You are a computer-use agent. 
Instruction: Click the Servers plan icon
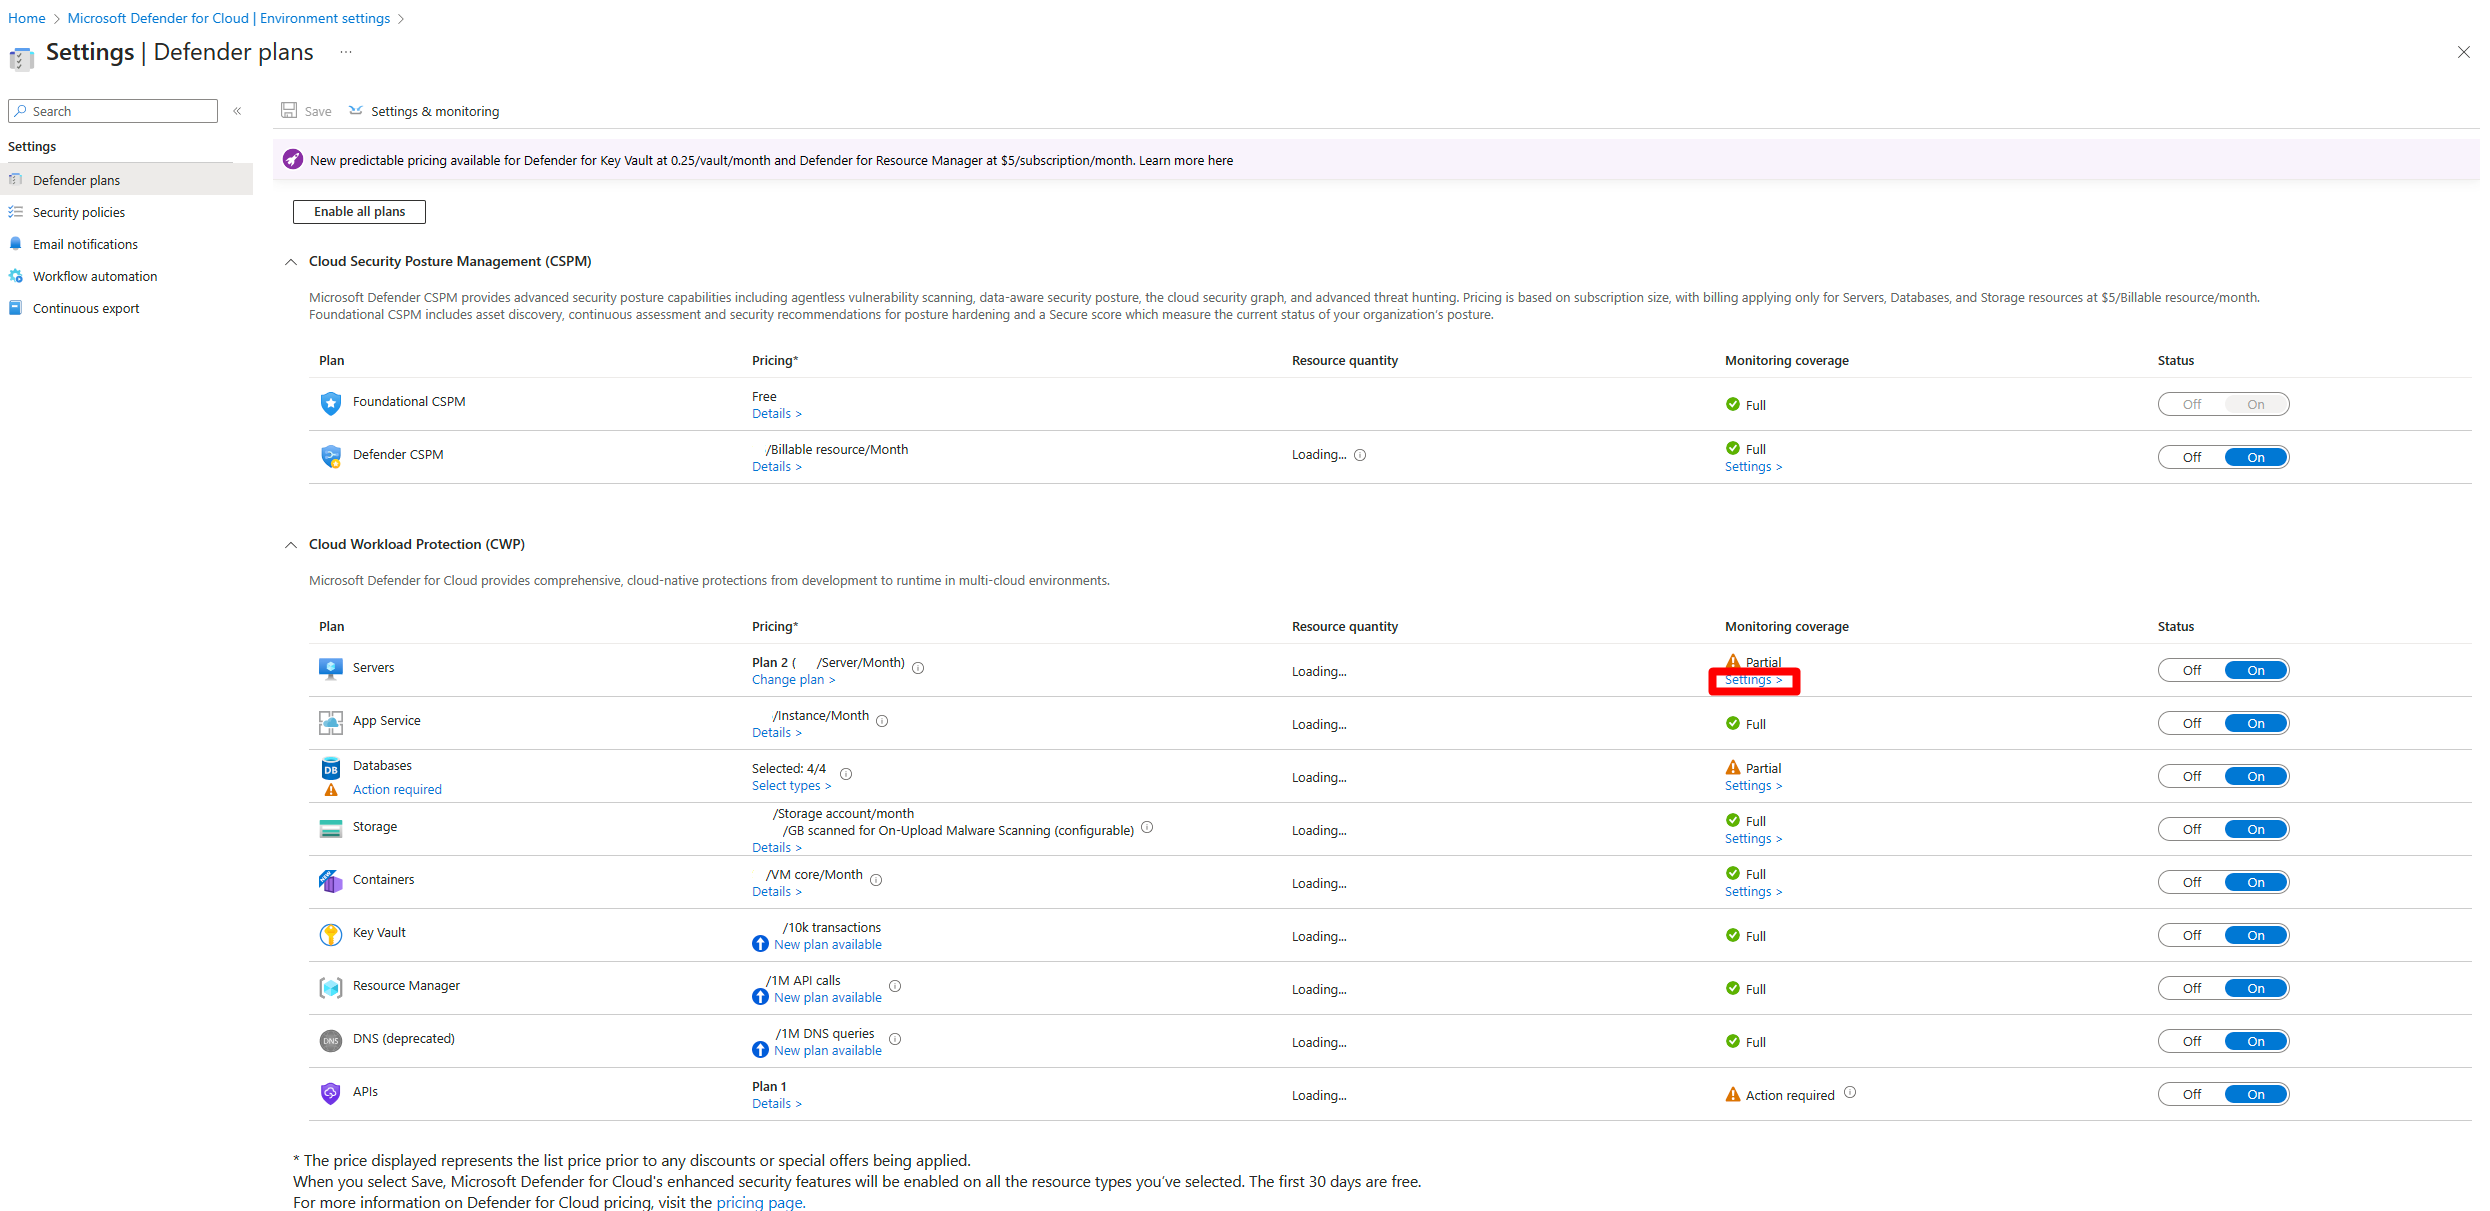[x=330, y=669]
